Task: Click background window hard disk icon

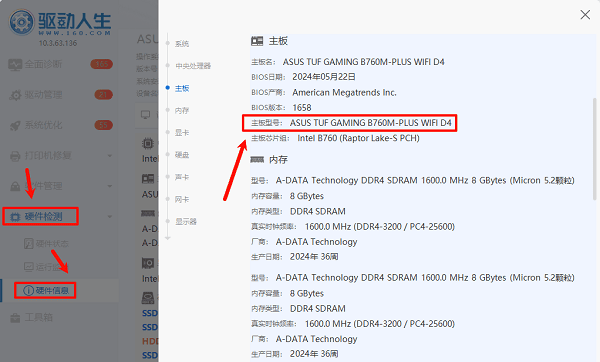Action: pyautogui.click(x=148, y=298)
